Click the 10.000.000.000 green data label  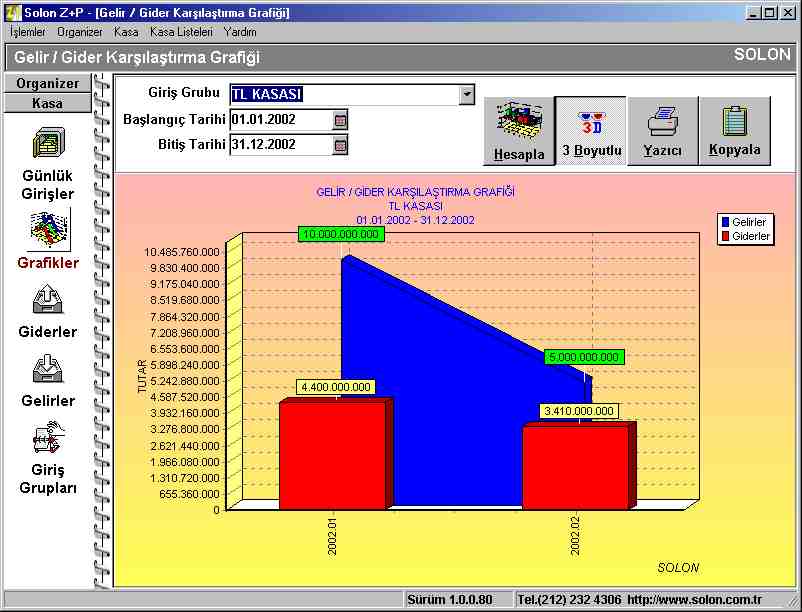tap(341, 235)
